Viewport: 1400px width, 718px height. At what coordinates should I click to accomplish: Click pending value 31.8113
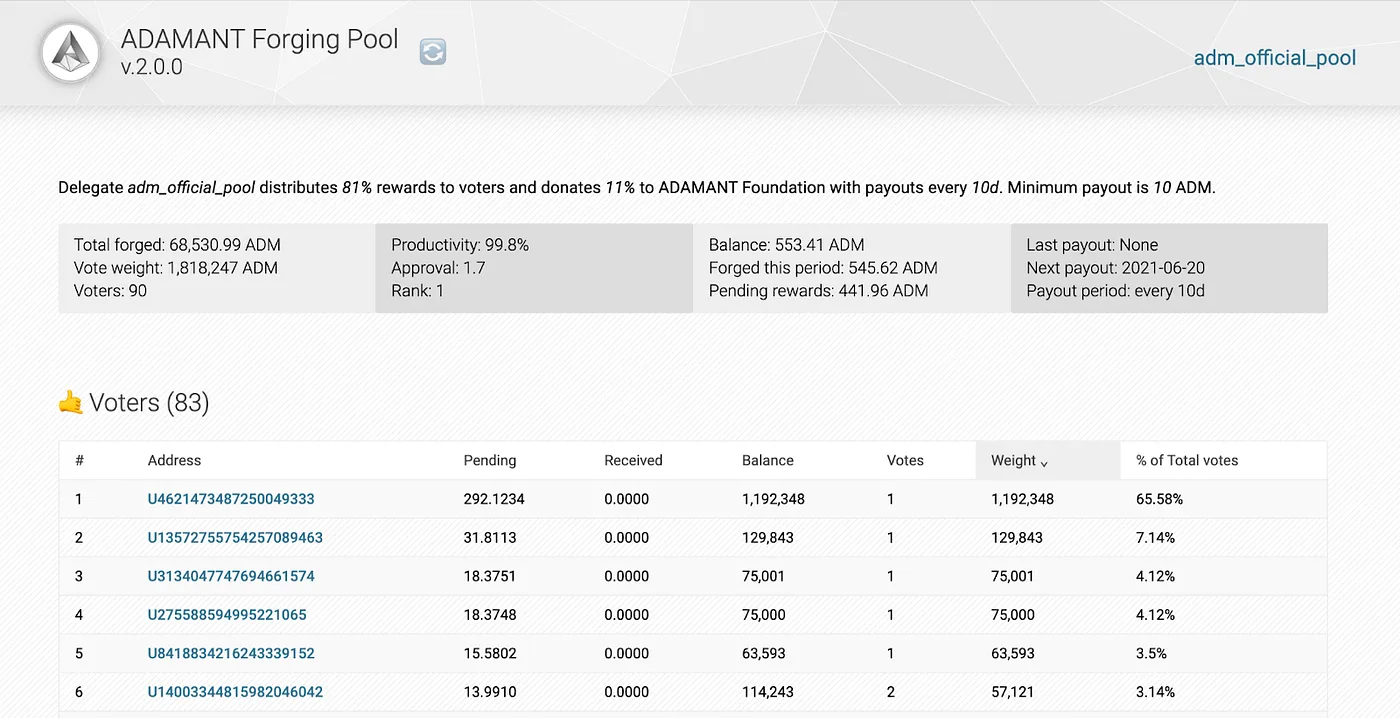click(x=490, y=537)
